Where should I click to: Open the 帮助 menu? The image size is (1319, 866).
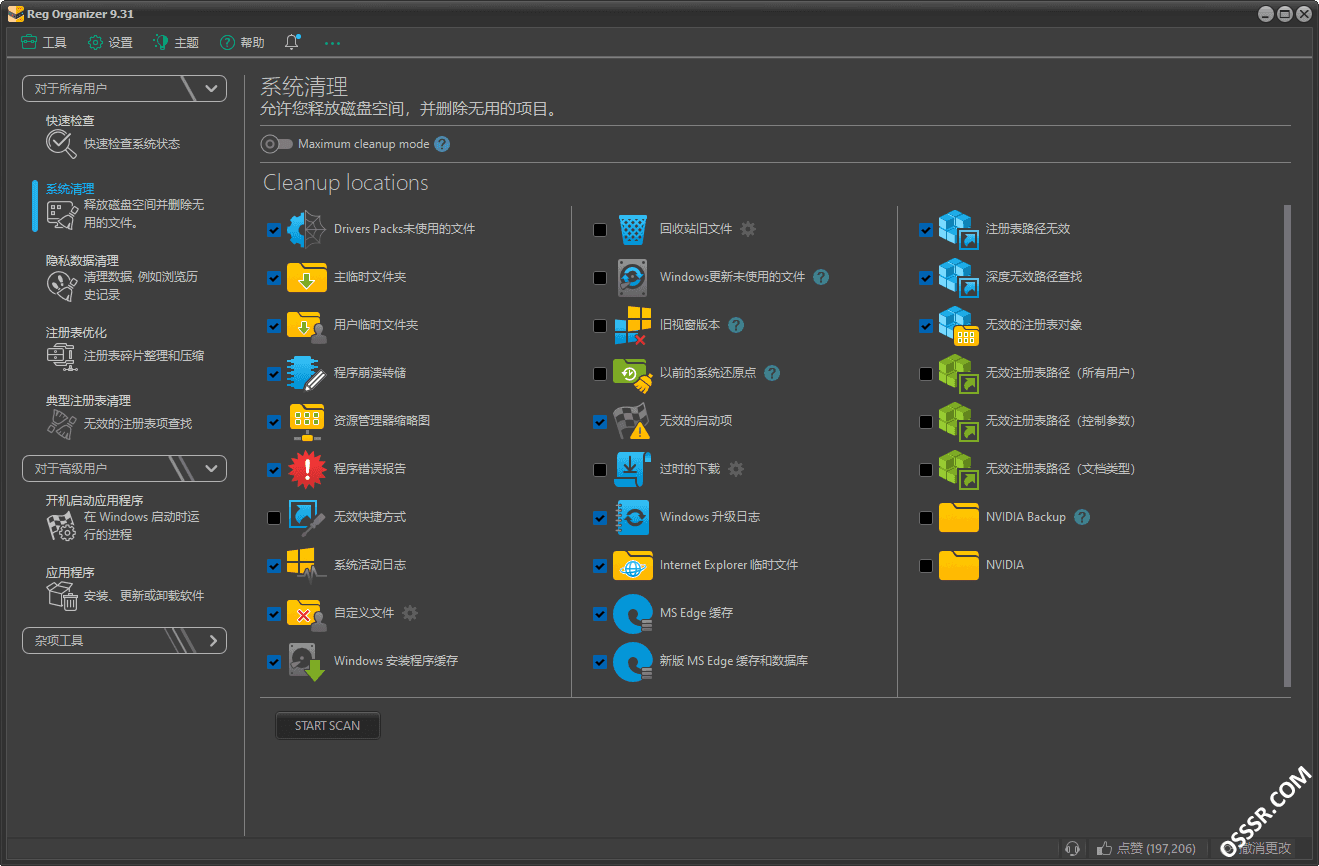click(x=242, y=43)
